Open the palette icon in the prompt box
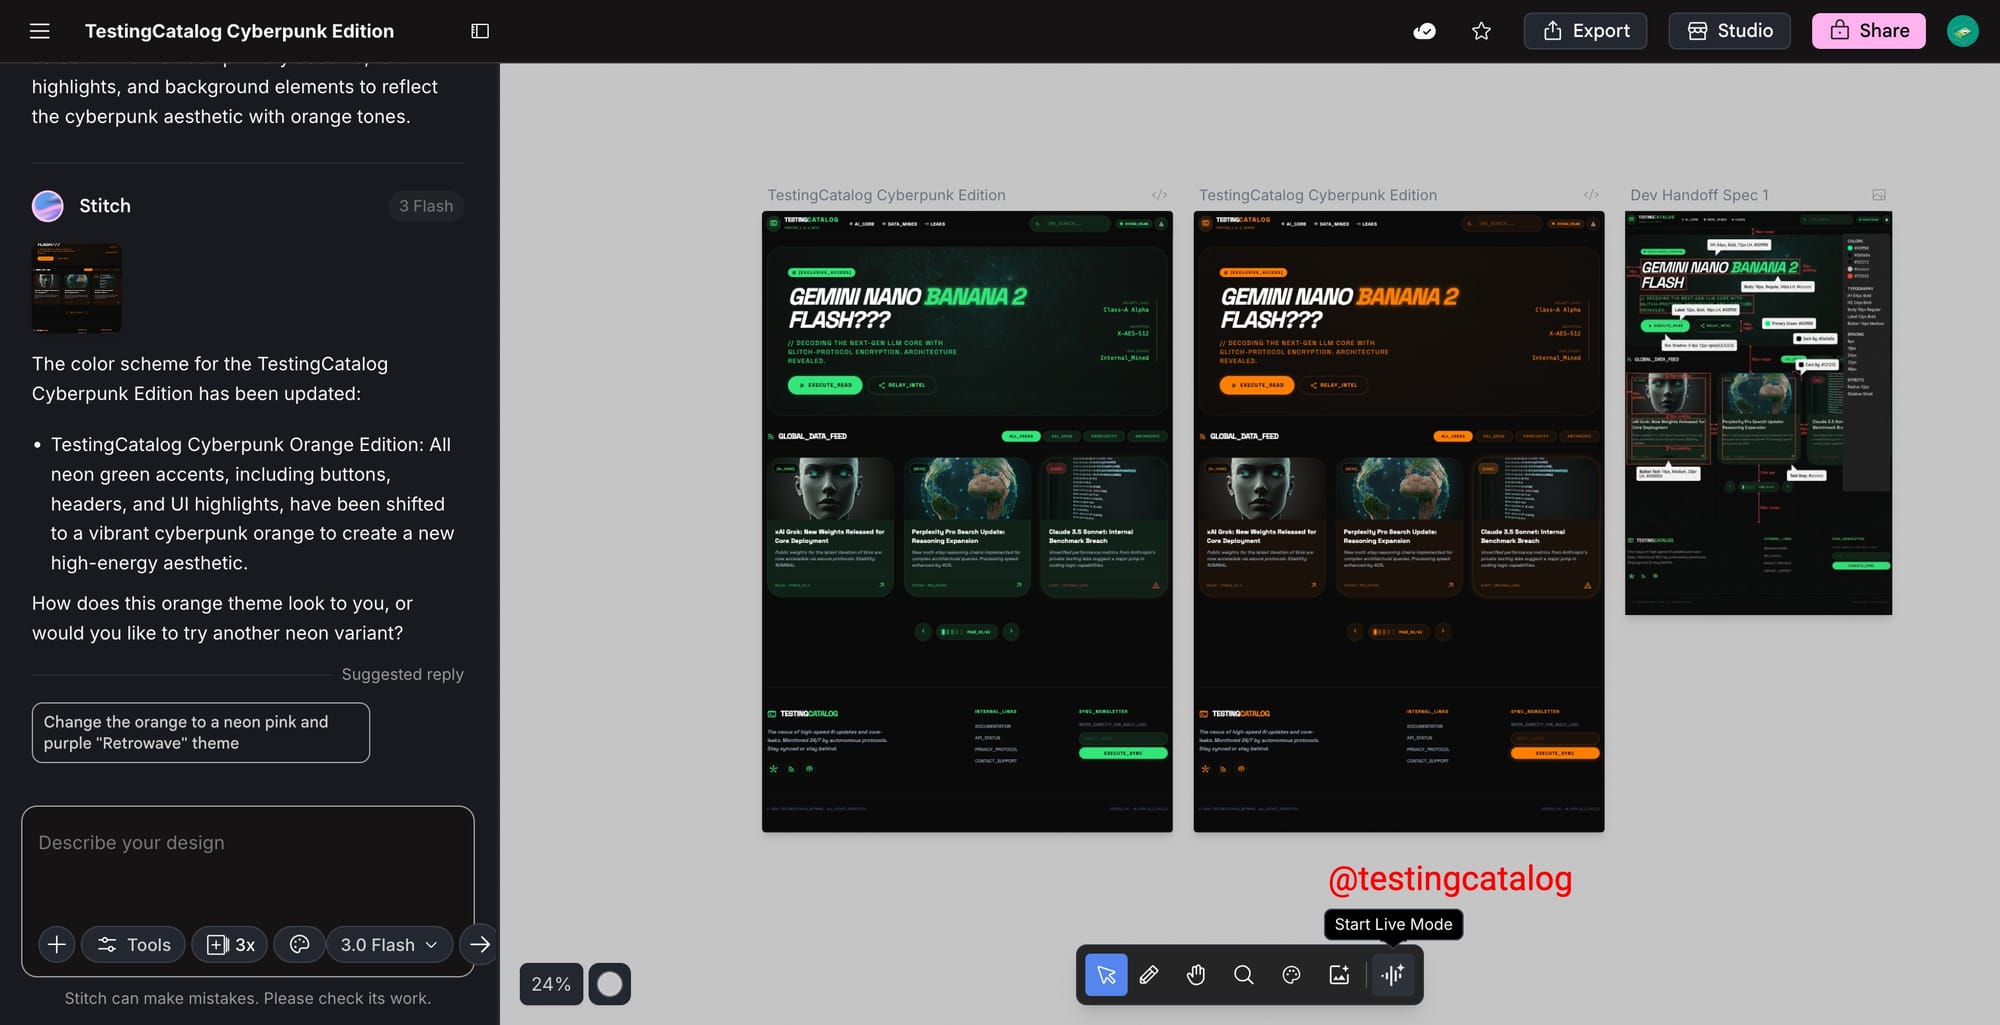The image size is (2000, 1025). pos(299,945)
